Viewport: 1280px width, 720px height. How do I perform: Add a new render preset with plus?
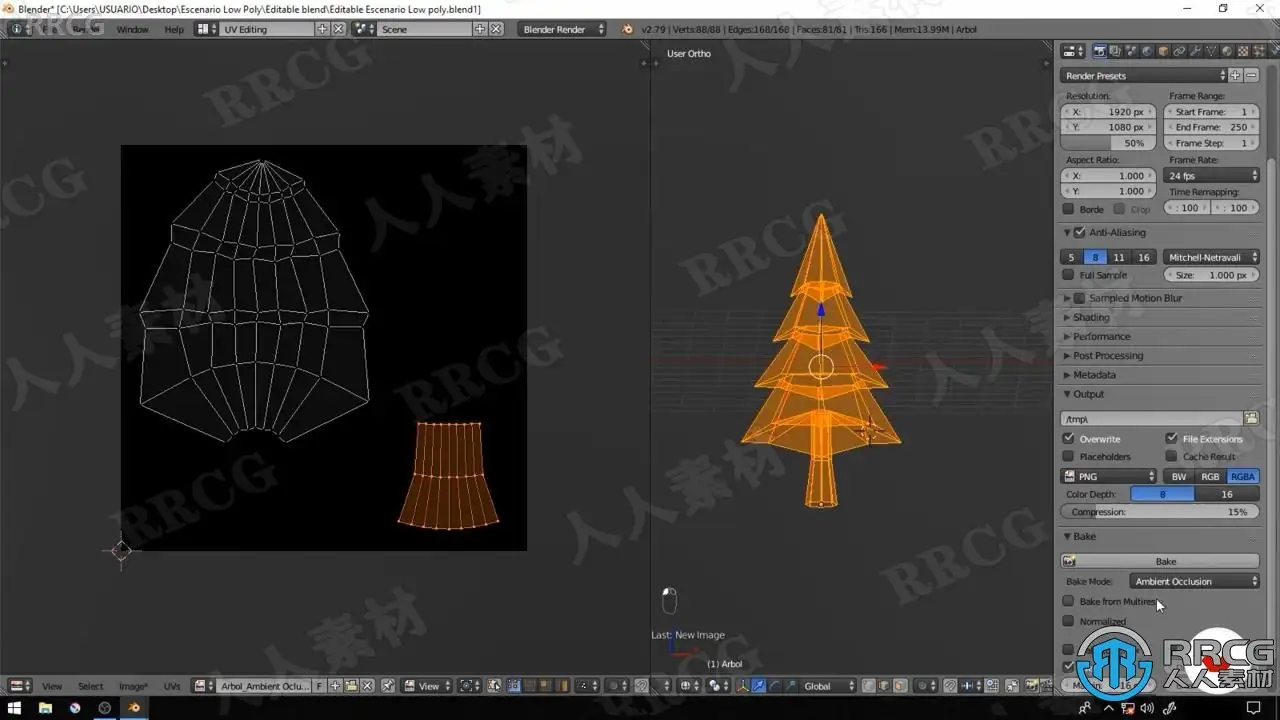[1236, 76]
